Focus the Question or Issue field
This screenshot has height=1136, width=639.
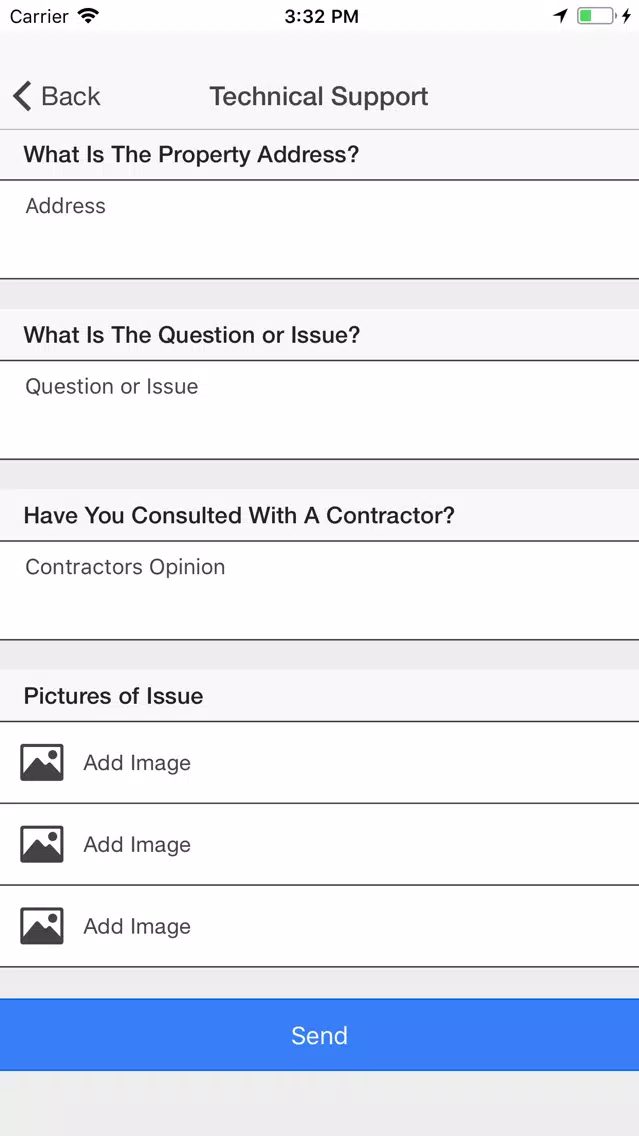point(320,409)
